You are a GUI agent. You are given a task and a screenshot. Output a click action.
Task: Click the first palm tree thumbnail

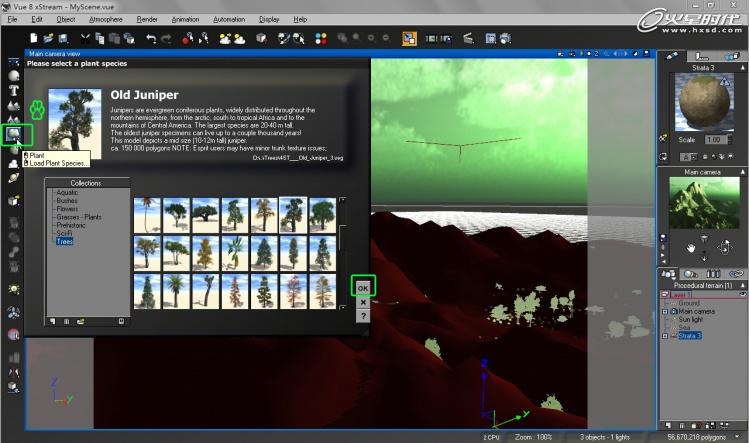[x=147, y=215]
